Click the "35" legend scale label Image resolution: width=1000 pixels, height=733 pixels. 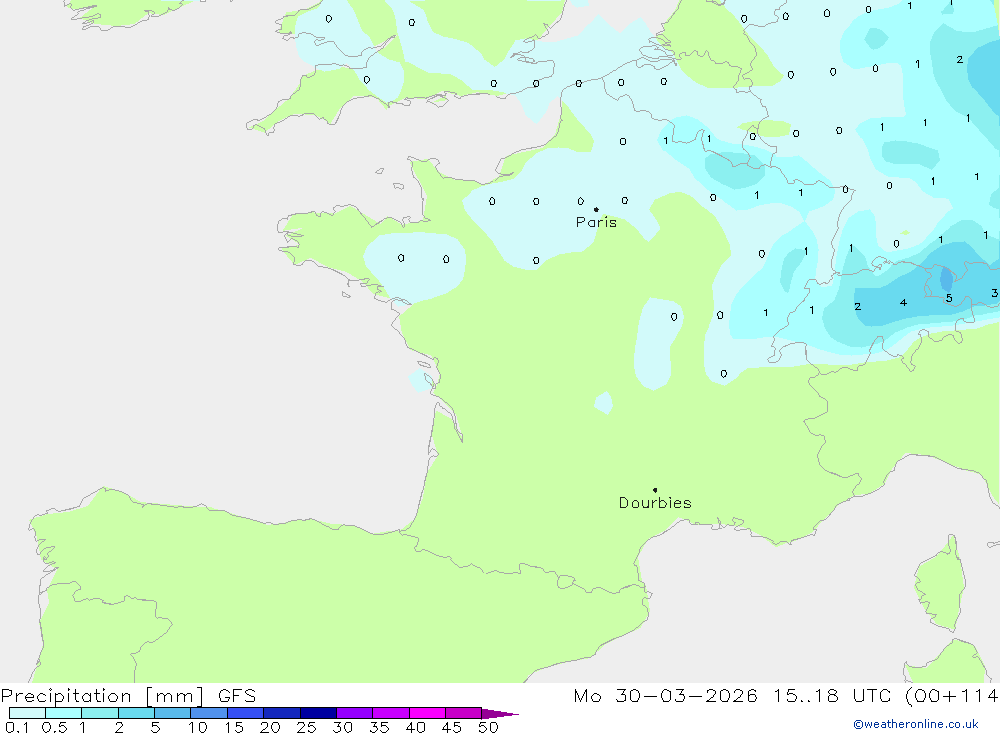pyautogui.click(x=379, y=727)
